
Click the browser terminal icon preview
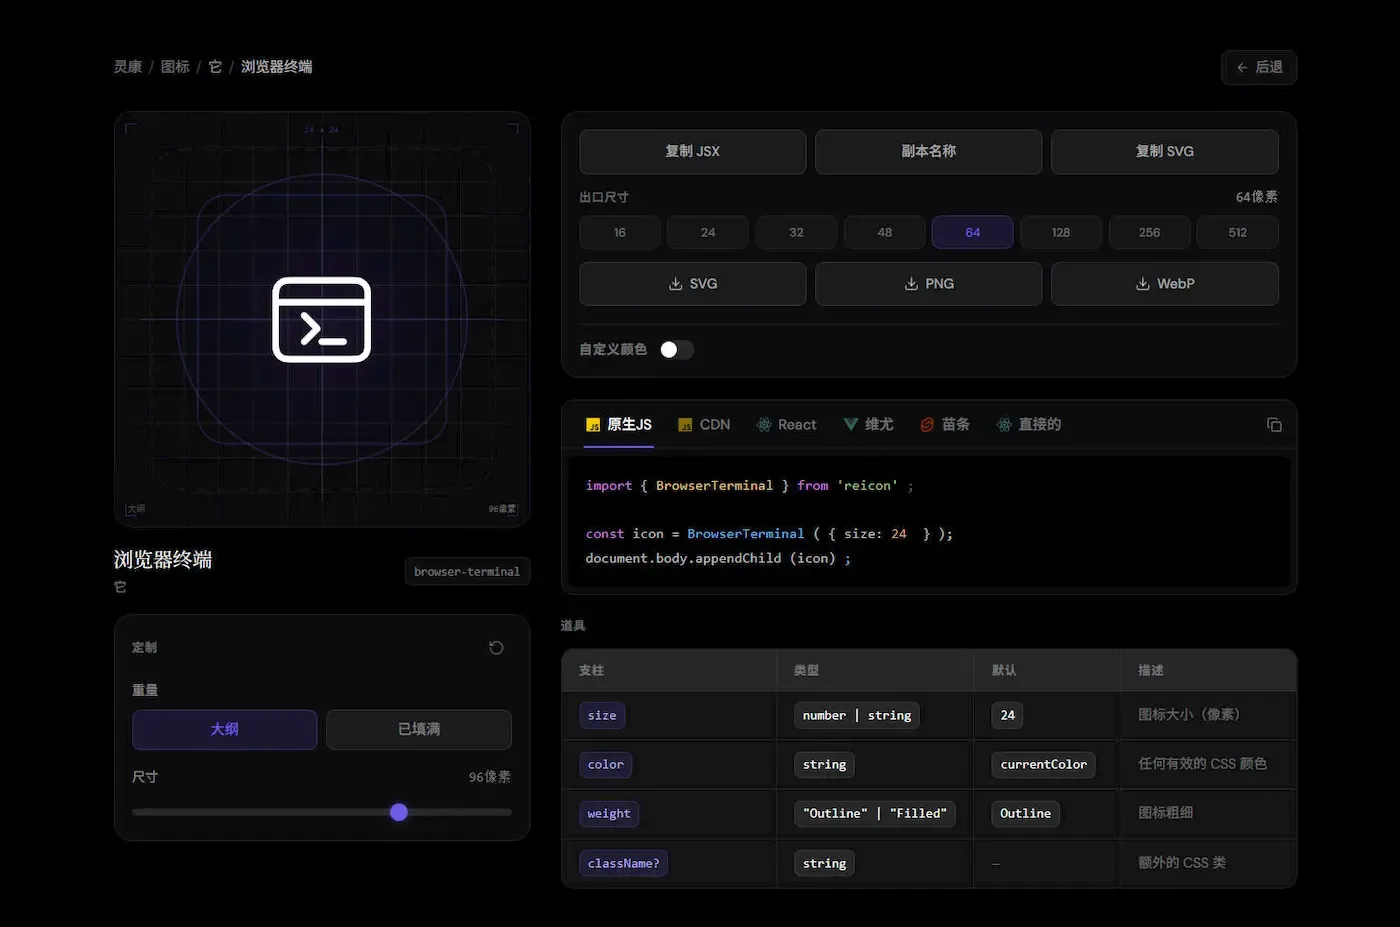pyautogui.click(x=322, y=320)
